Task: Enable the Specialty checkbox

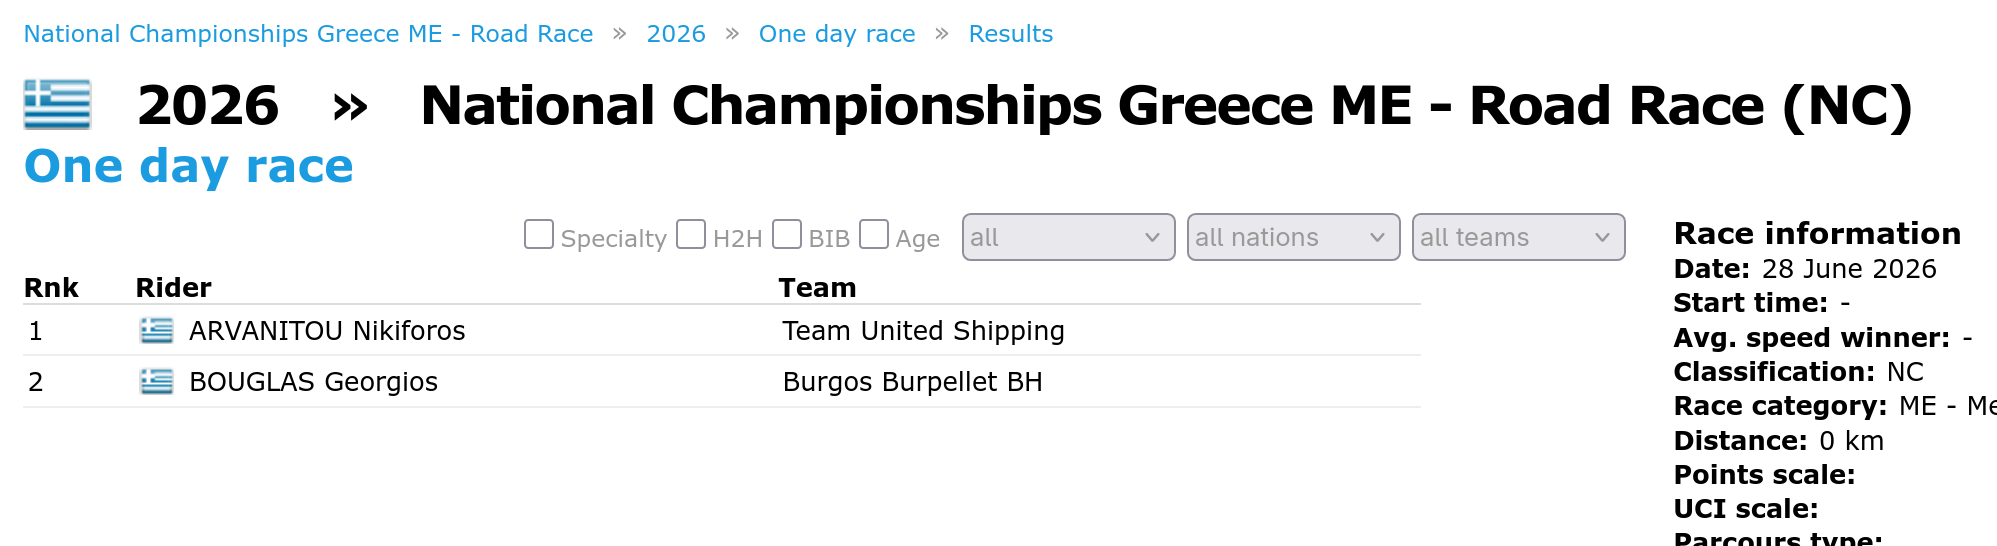Action: (x=539, y=234)
